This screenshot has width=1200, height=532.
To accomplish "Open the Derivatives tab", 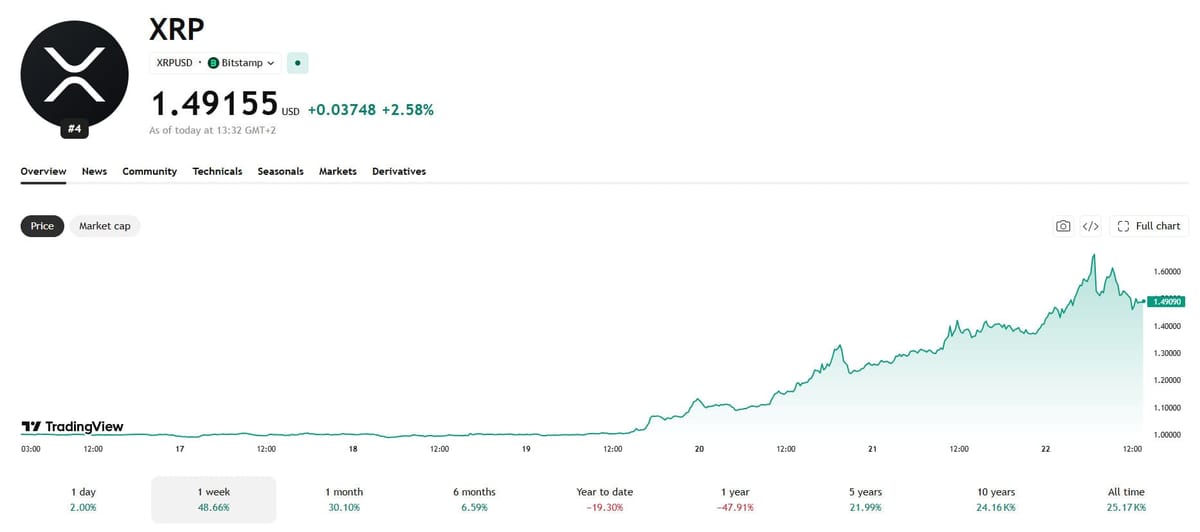I will [x=399, y=171].
